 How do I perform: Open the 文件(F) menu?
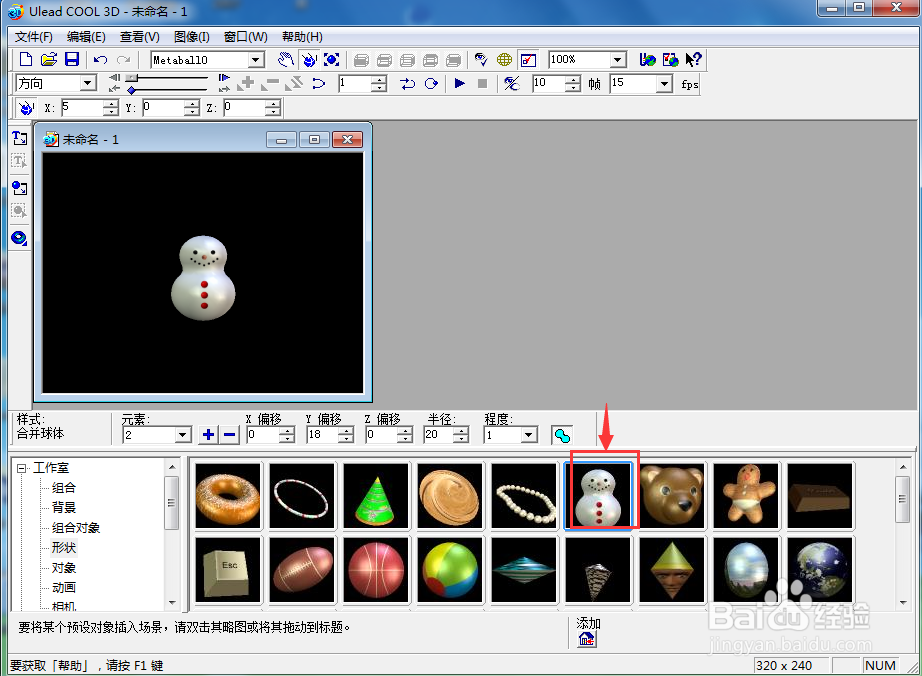(x=34, y=37)
